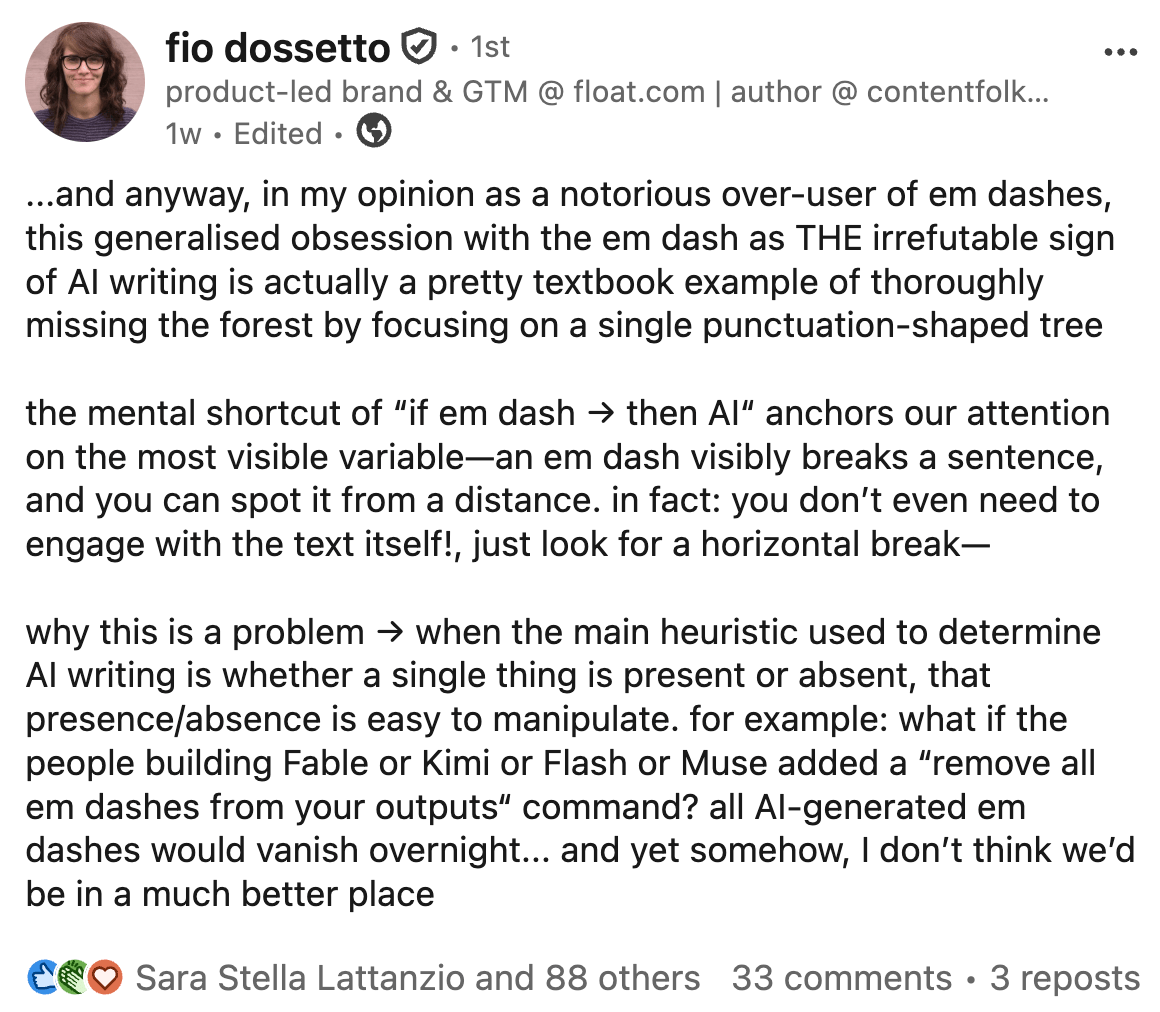The height and width of the screenshot is (1012, 1160).
Task: Show the 3 reposts list
Action: [1065, 978]
